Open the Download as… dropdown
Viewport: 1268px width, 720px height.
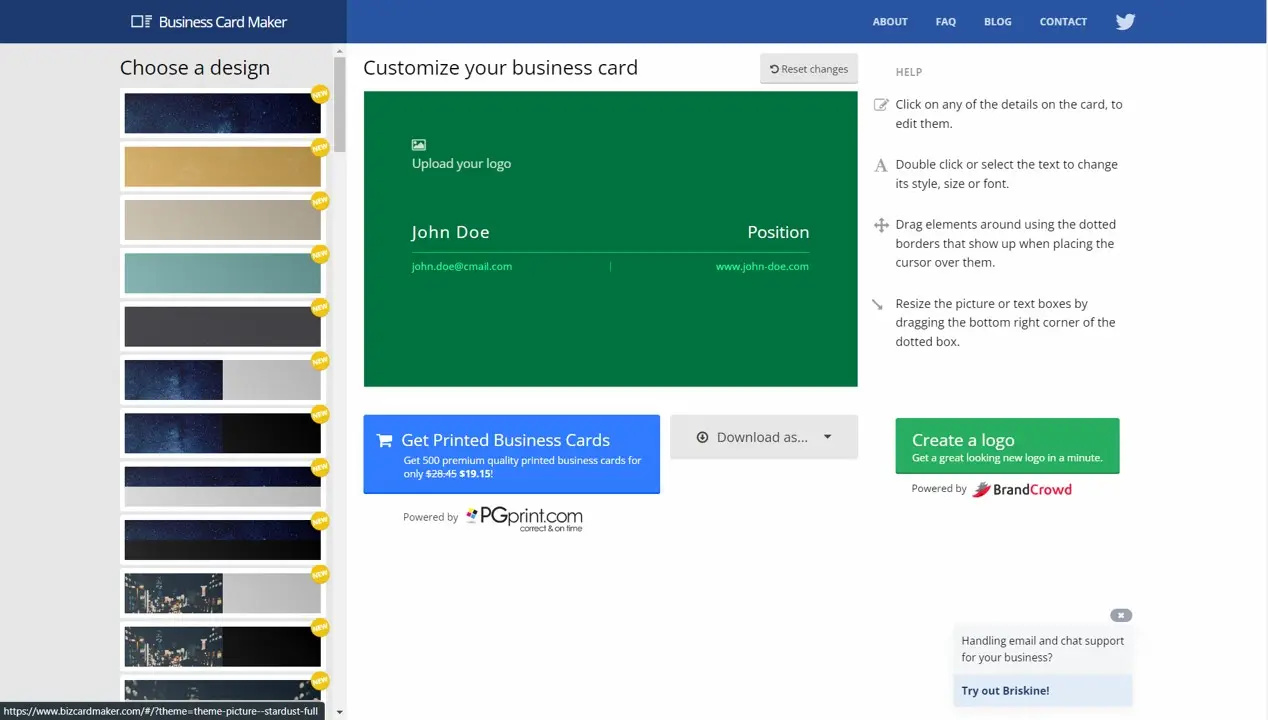click(764, 437)
